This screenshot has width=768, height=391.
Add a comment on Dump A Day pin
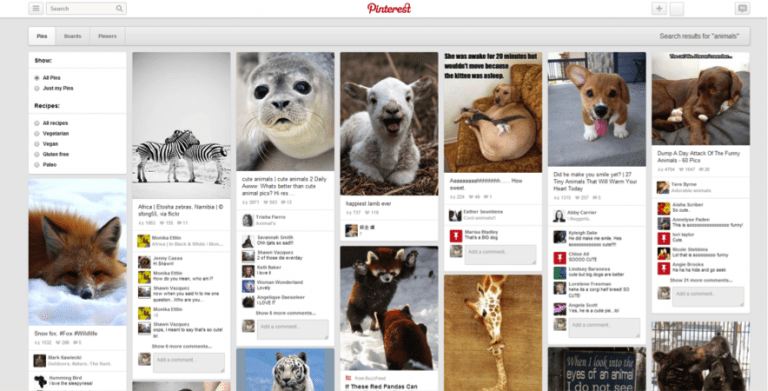[708, 297]
